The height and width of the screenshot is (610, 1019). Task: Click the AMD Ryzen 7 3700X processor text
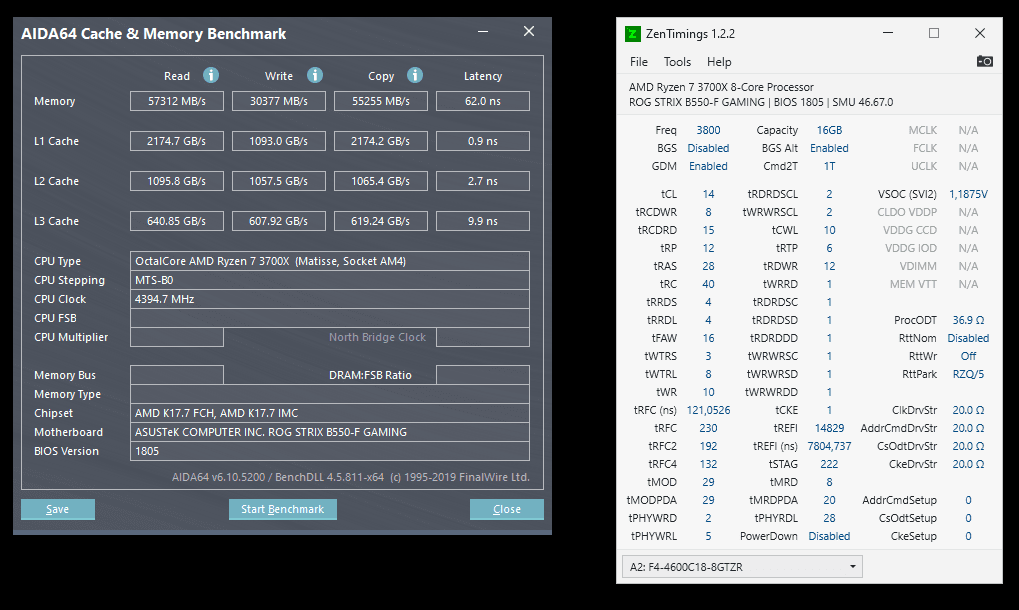721,87
